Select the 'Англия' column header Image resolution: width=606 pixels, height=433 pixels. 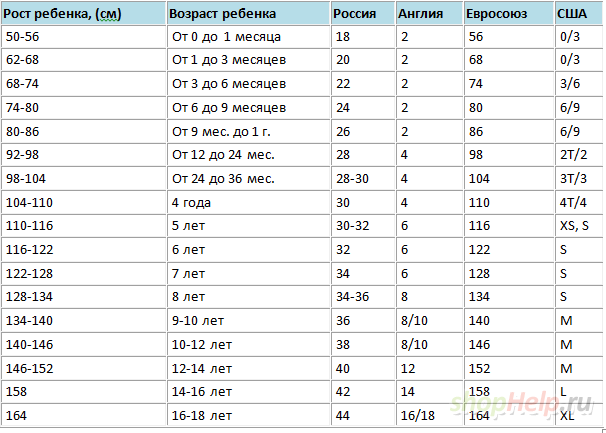tap(429, 14)
